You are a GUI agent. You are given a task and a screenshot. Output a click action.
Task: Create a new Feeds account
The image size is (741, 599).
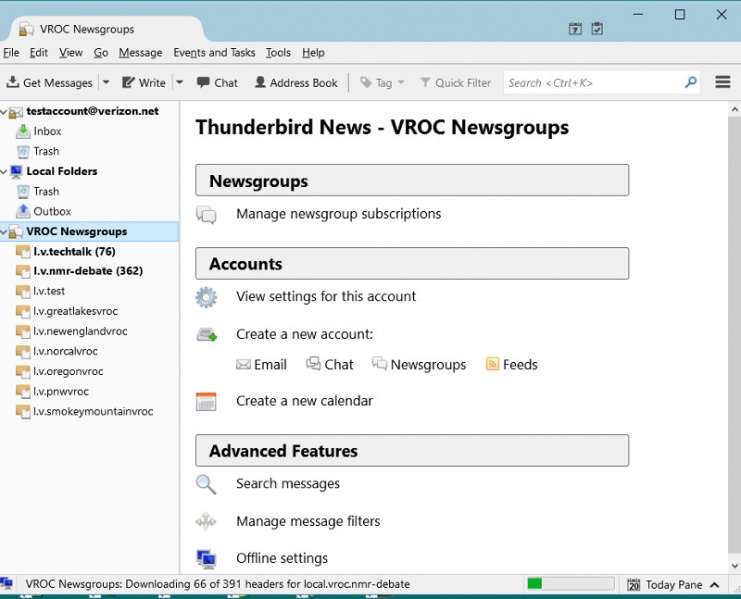[511, 364]
